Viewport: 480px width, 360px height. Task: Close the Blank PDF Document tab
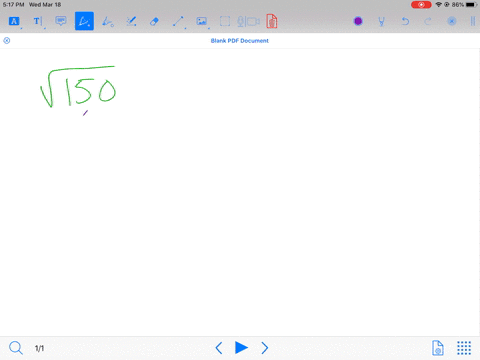pos(7,41)
